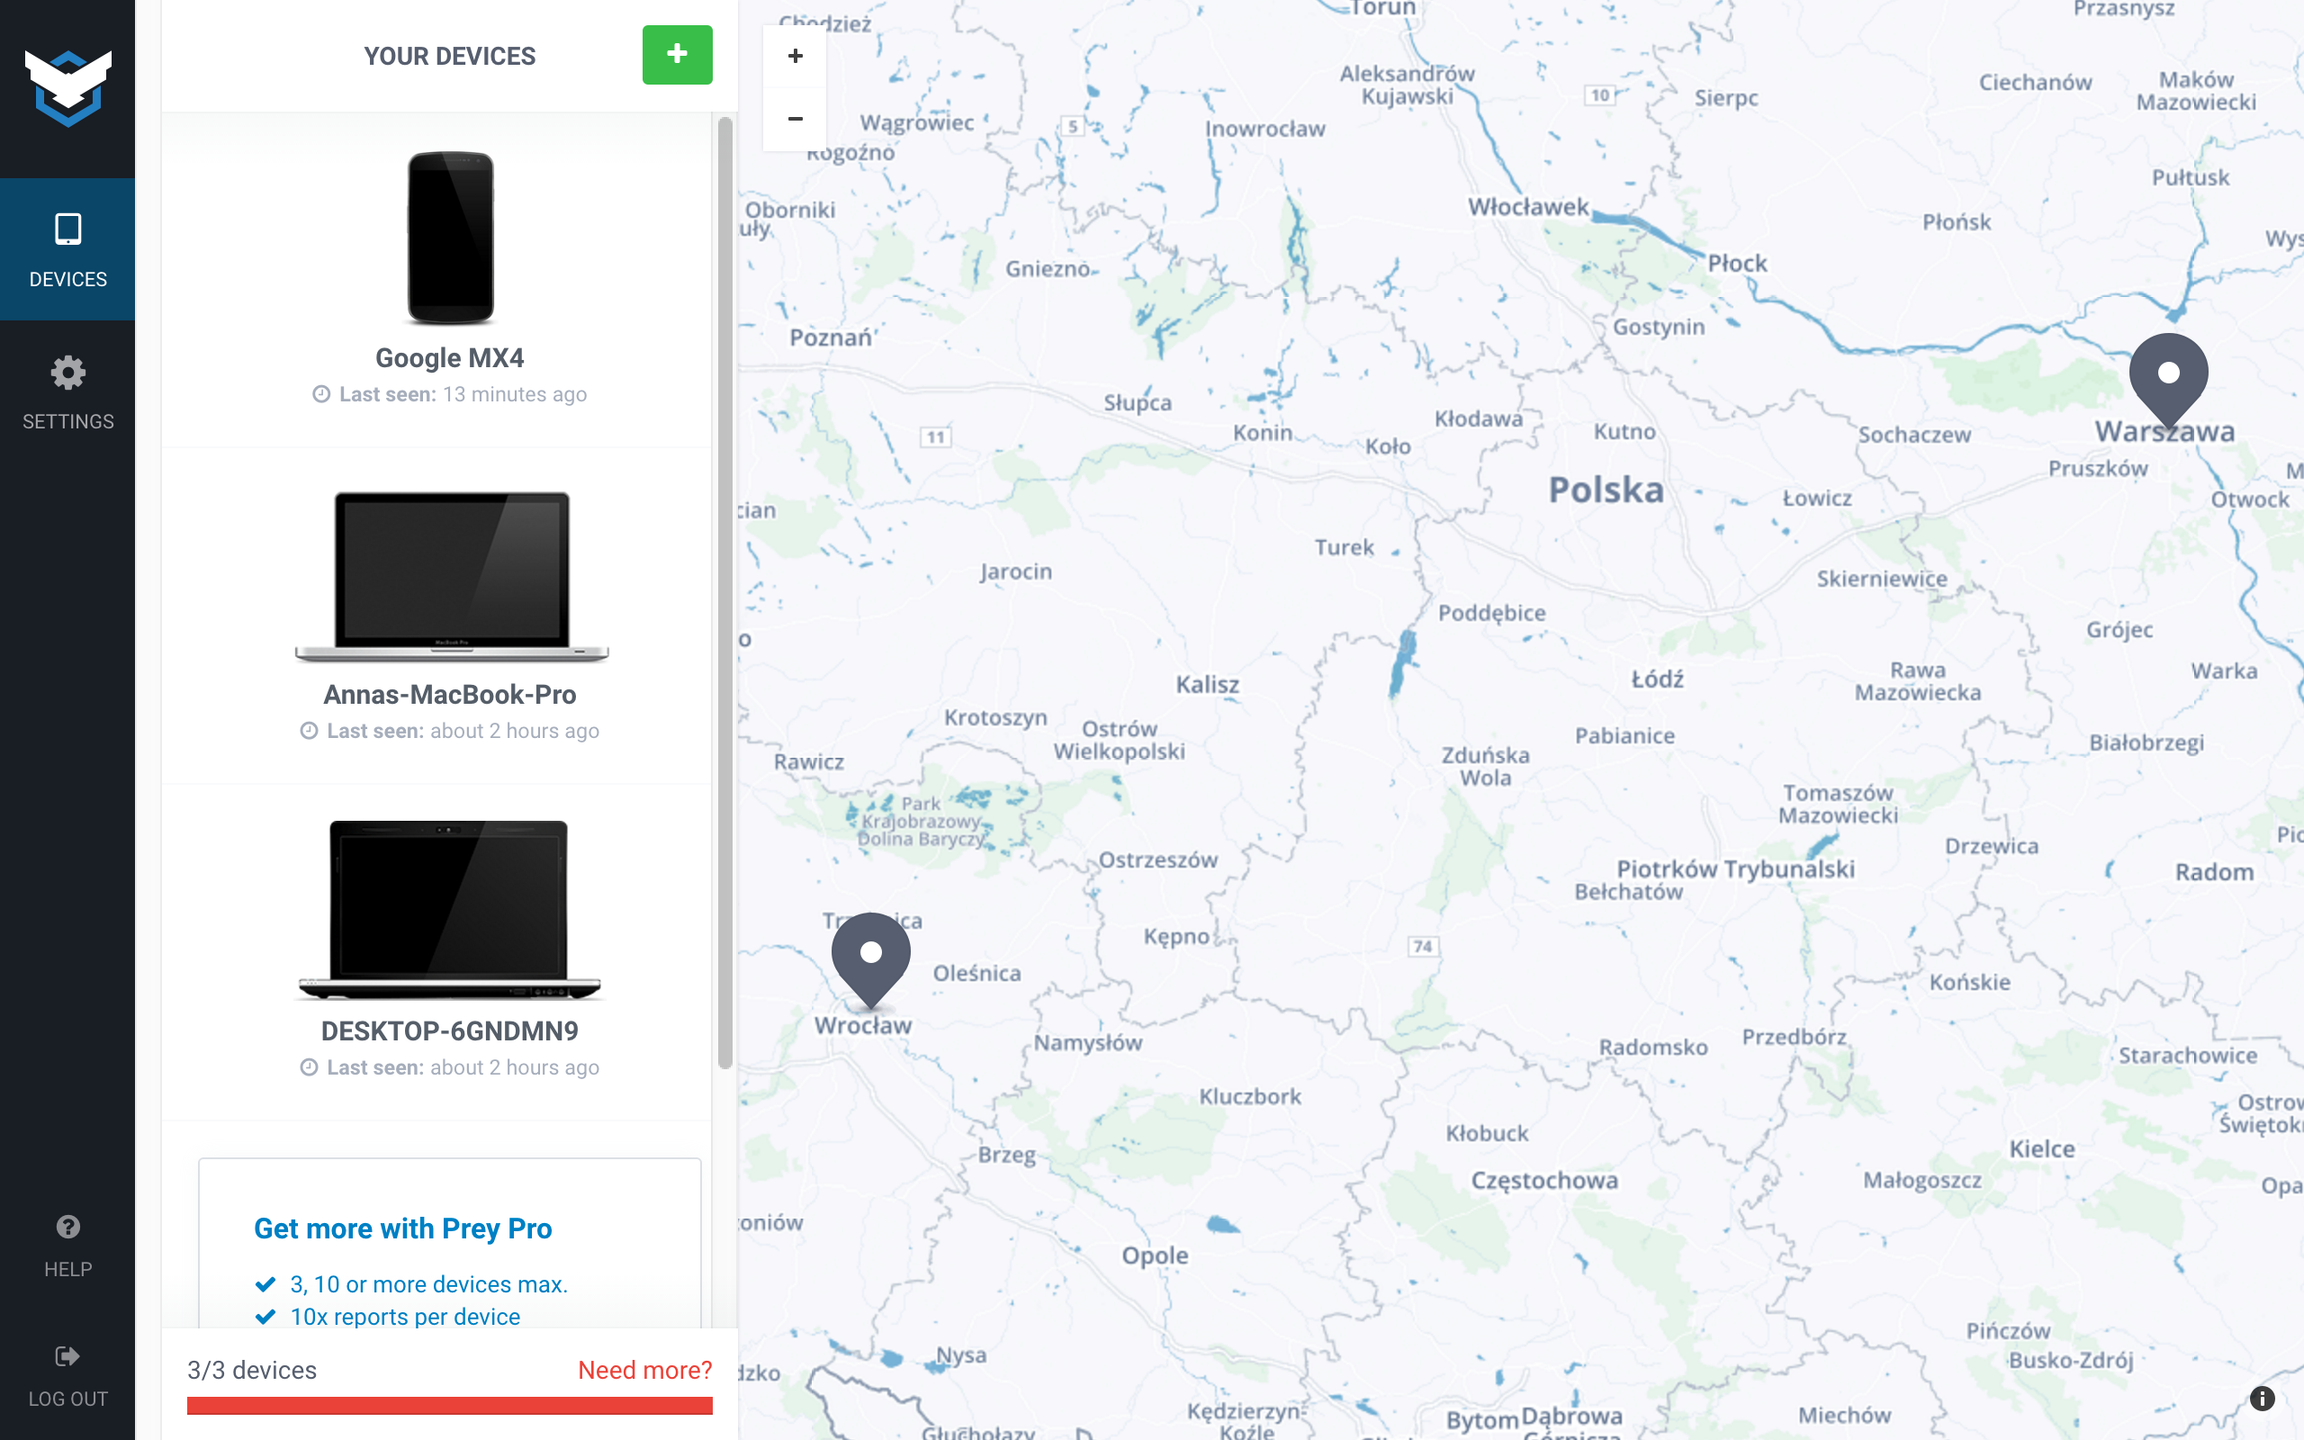Click the clock icon beside Google MX4 last seen

(321, 394)
